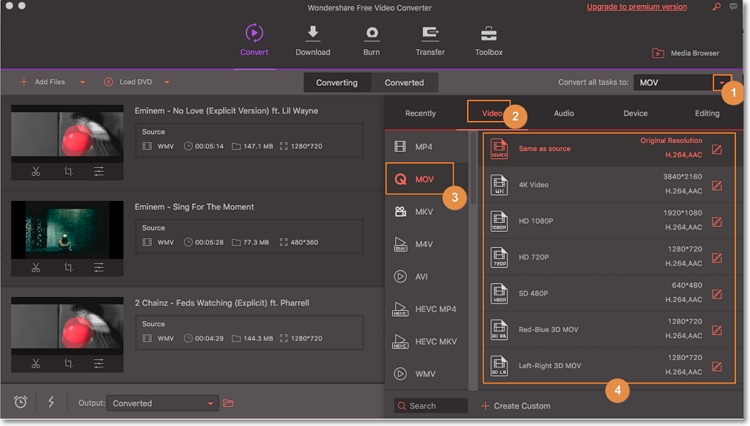Open the Output folder dropdown
750x426 pixels.
click(163, 403)
